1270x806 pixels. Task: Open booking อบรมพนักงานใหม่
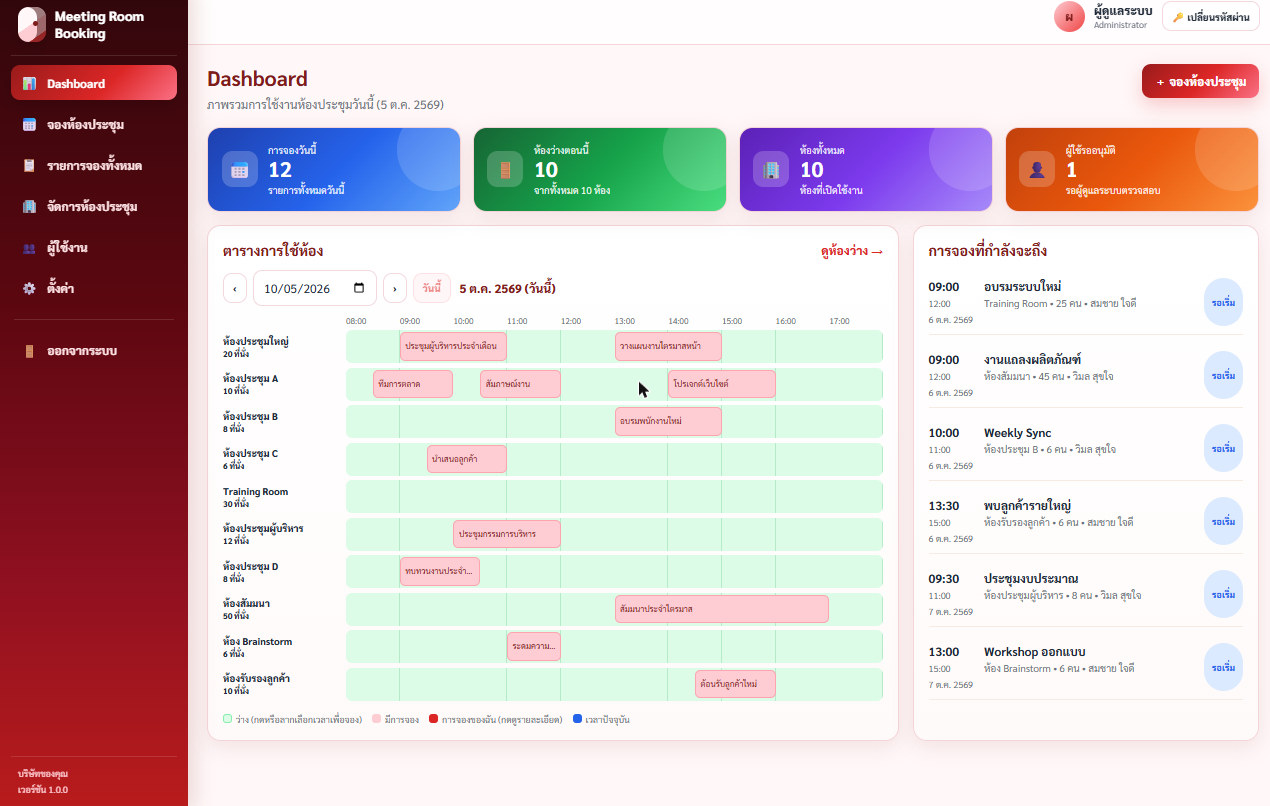(x=668, y=421)
